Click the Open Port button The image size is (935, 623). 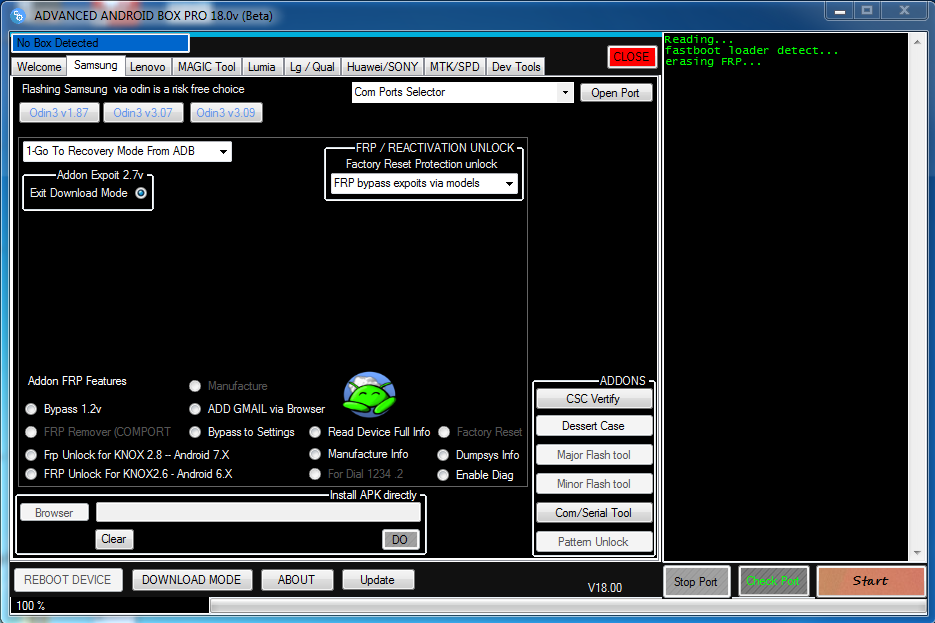tap(615, 93)
